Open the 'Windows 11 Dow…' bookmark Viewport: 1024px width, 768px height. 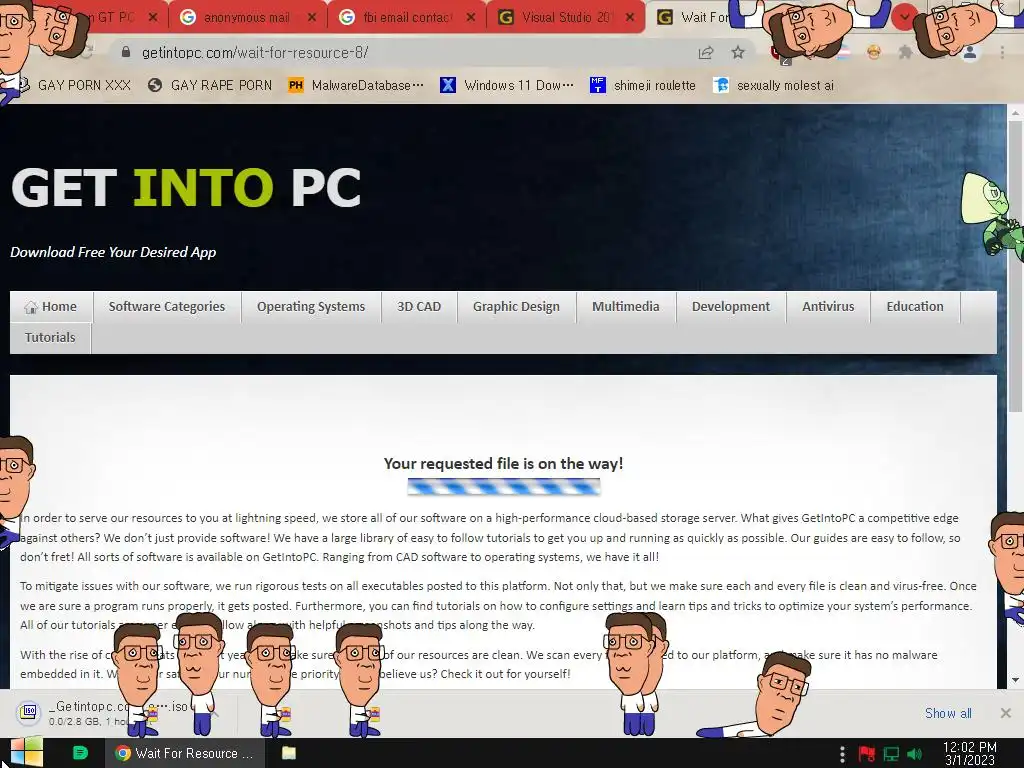507,86
